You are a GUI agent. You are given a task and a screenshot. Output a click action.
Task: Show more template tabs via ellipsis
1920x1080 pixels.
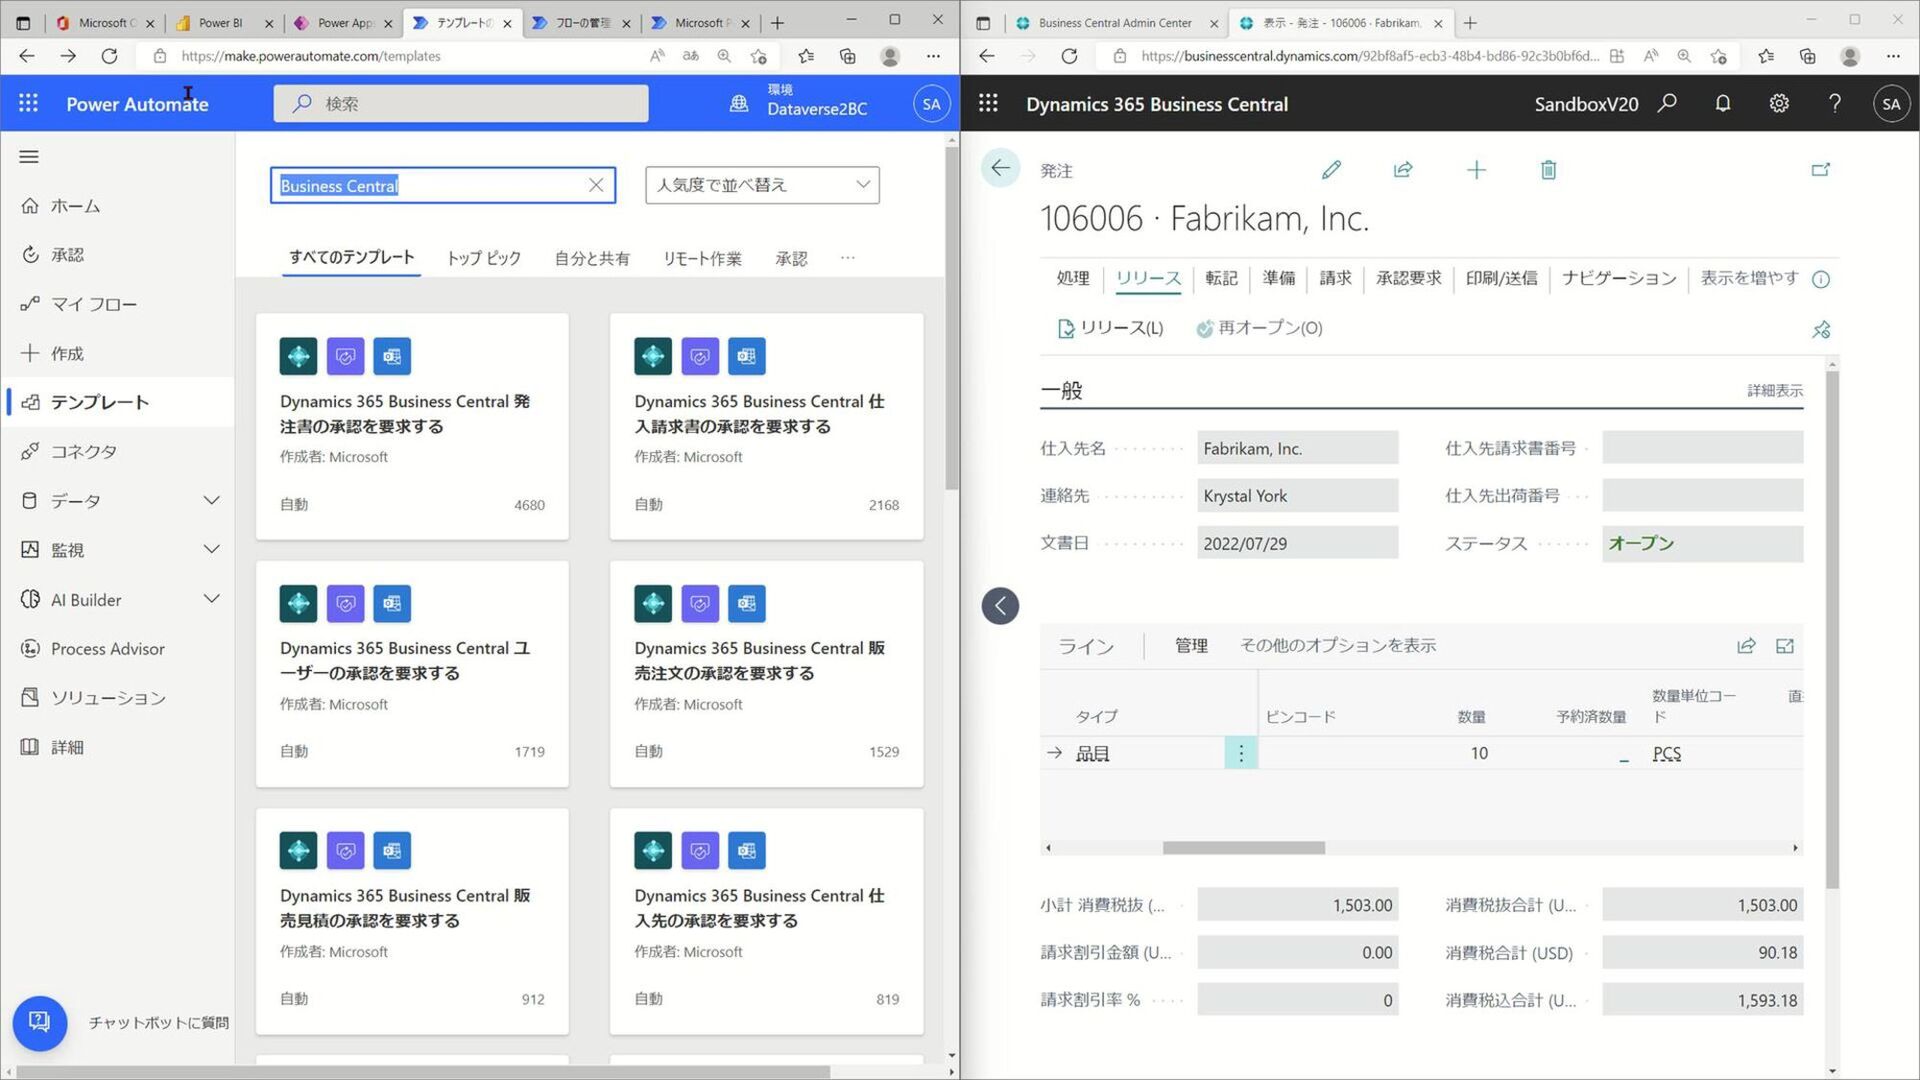tap(848, 258)
